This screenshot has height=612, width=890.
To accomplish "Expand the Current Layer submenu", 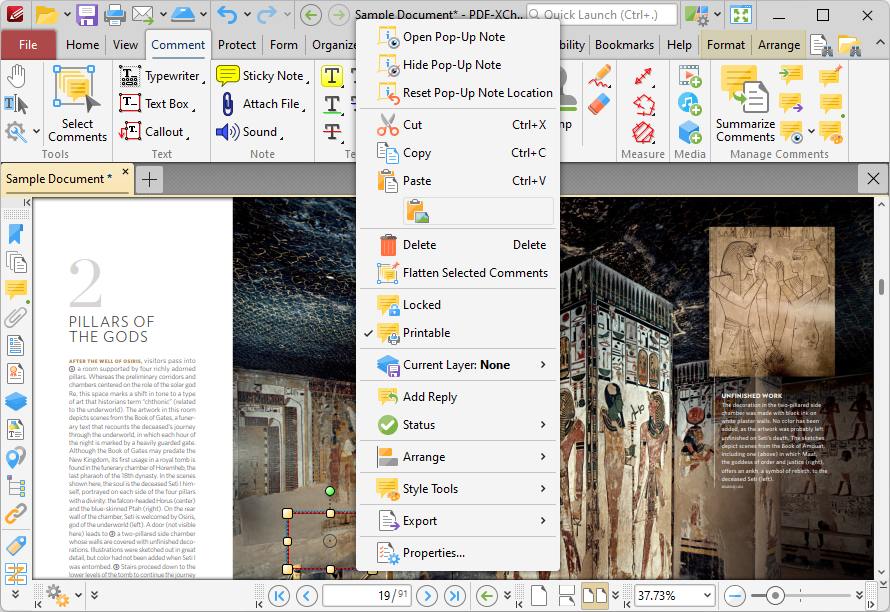I will tap(457, 365).
